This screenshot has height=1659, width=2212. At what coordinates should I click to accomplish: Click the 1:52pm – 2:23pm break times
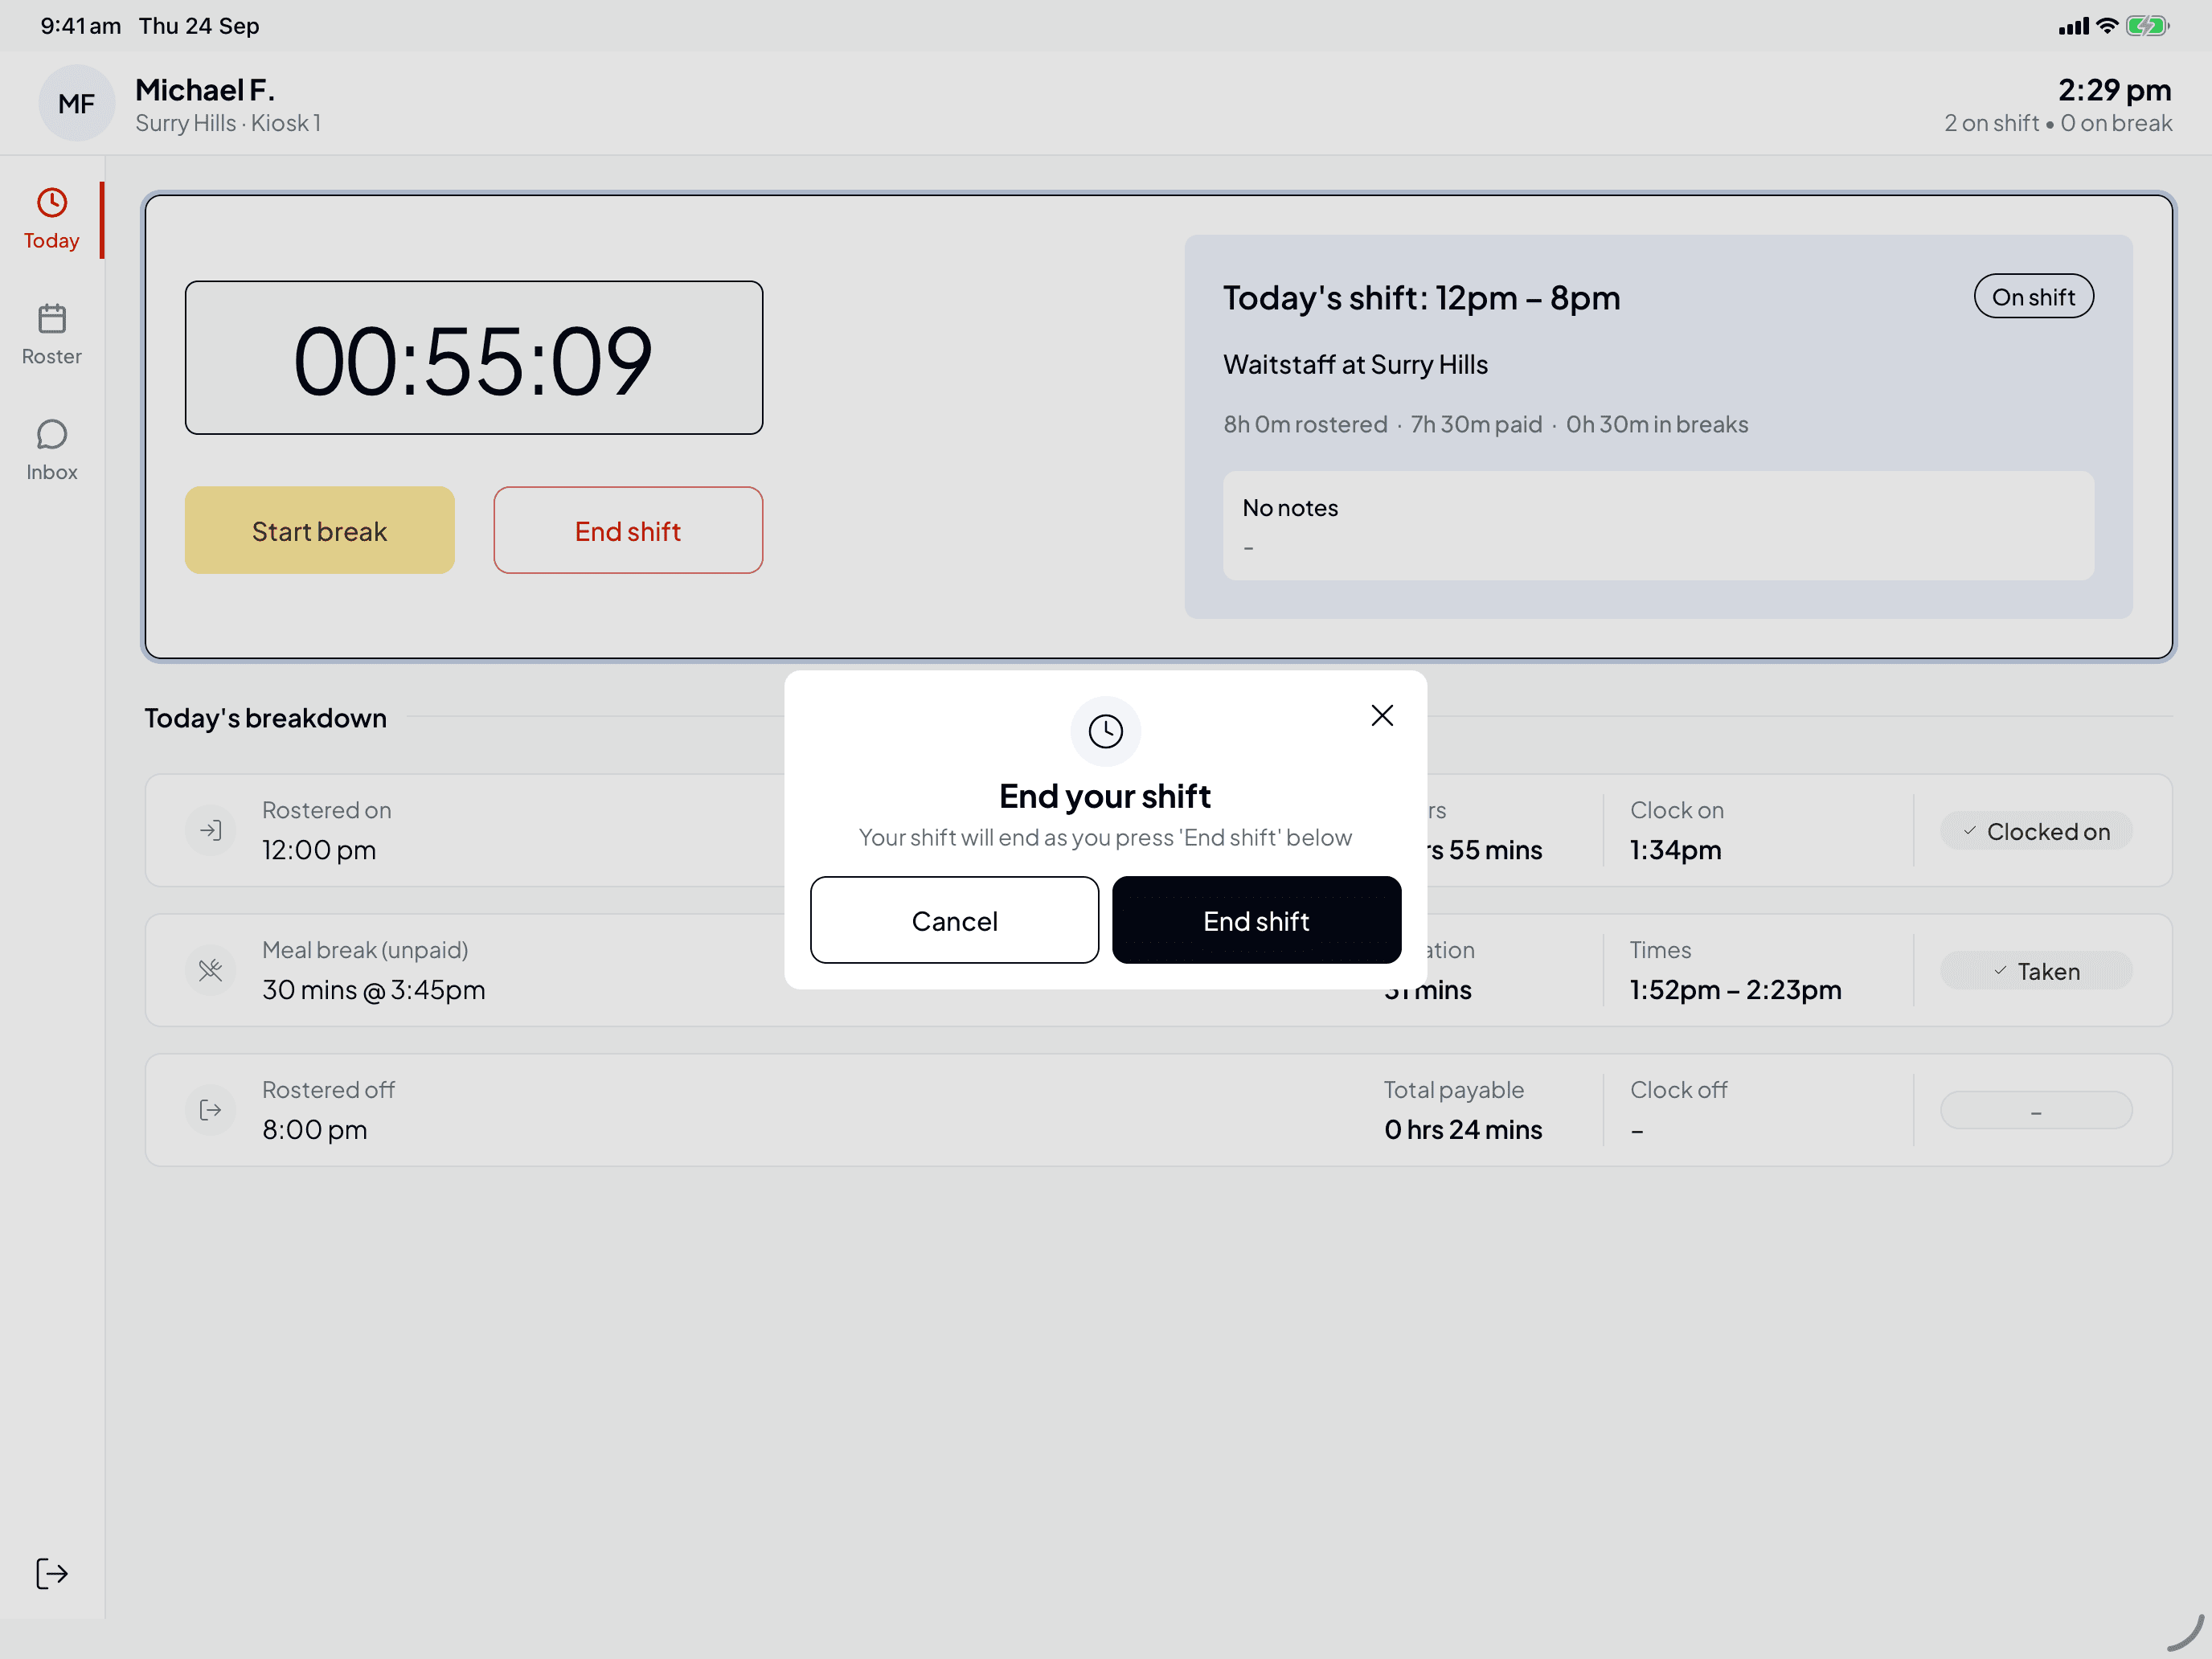(x=1735, y=990)
